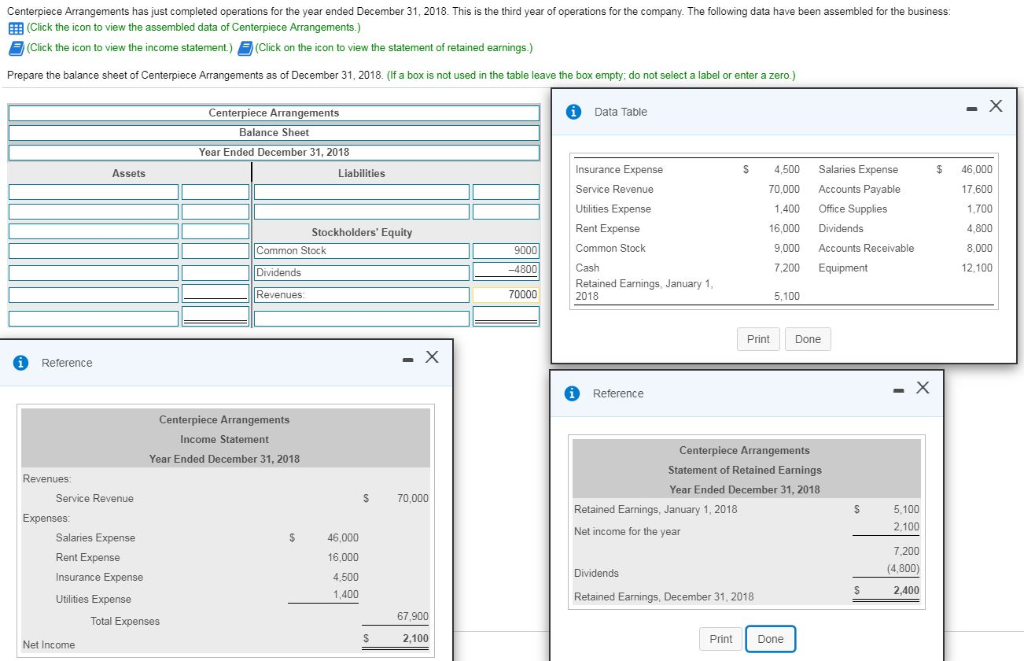Click the 67,900 total expenses value

(x=413, y=616)
